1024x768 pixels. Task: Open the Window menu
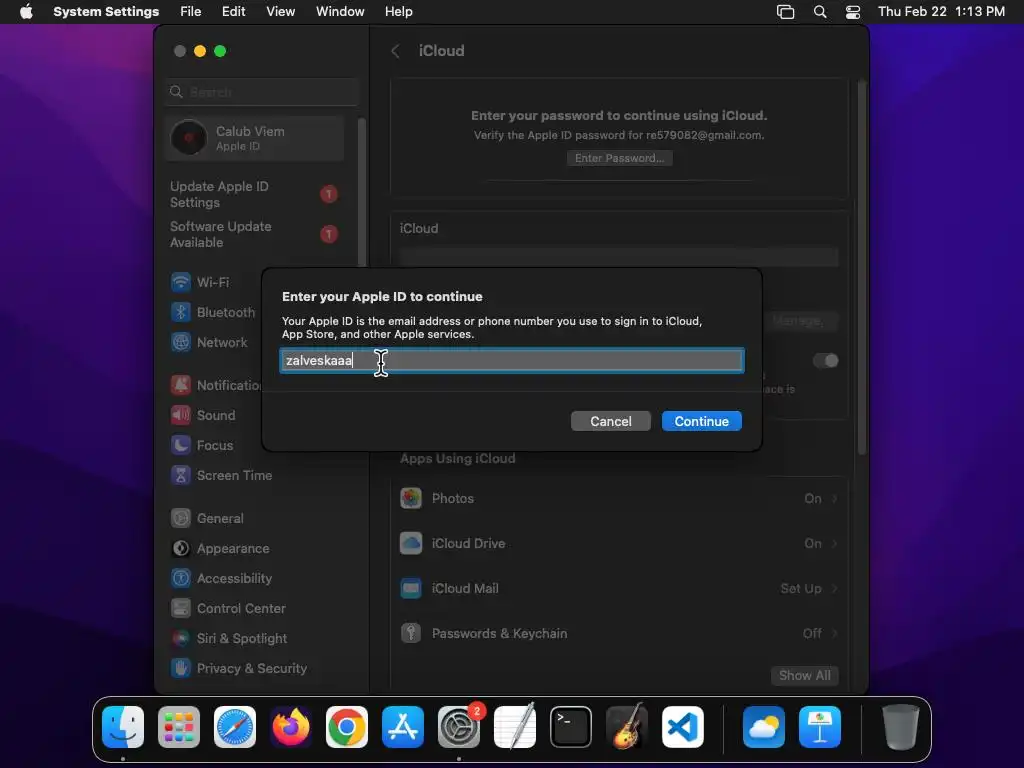[x=340, y=11]
